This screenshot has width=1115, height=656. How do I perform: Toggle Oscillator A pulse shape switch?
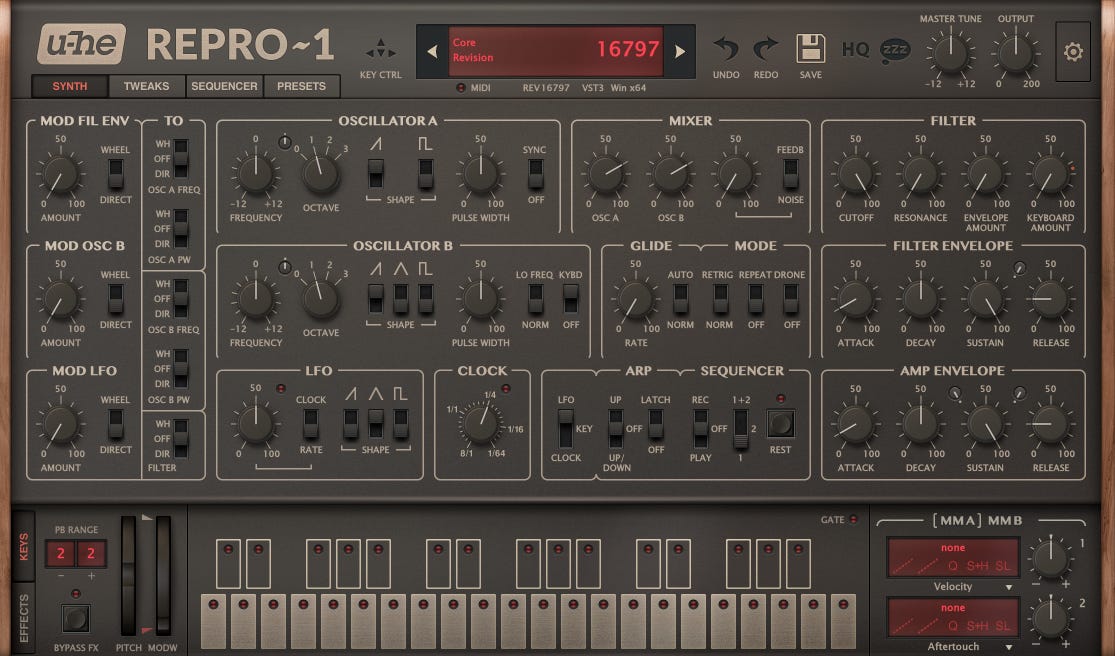(425, 173)
